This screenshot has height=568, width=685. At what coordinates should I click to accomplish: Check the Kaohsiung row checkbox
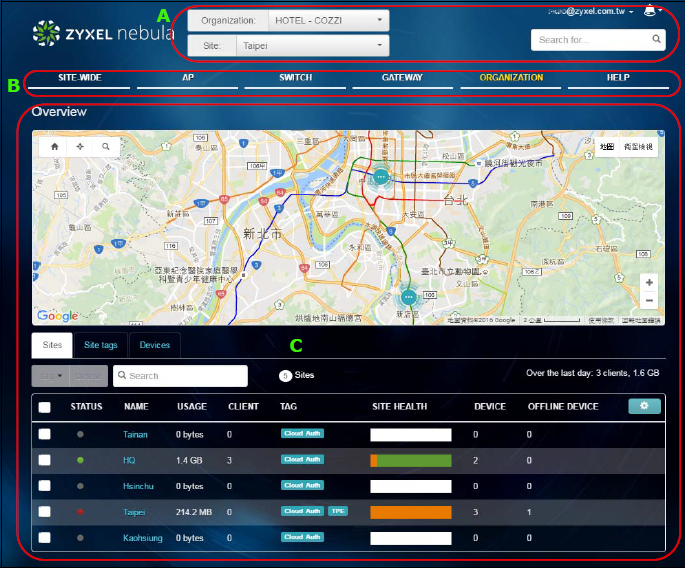[x=45, y=537]
